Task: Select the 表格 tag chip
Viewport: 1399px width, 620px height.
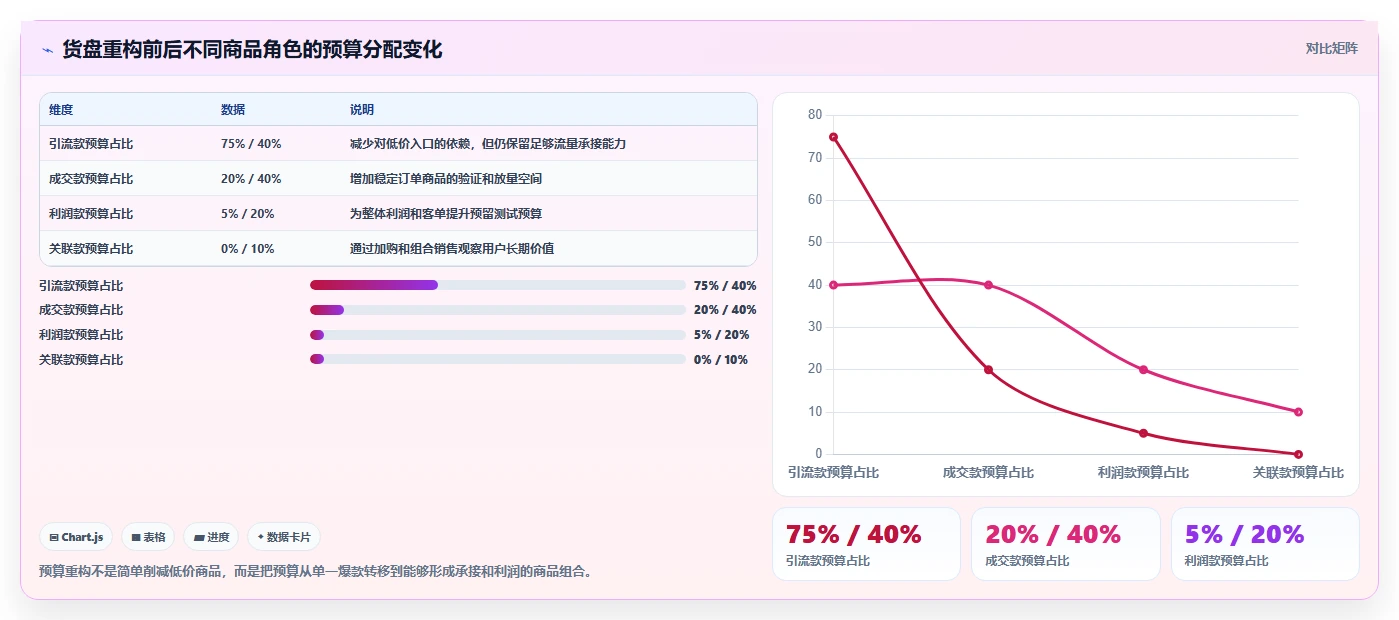Action: click(148, 537)
